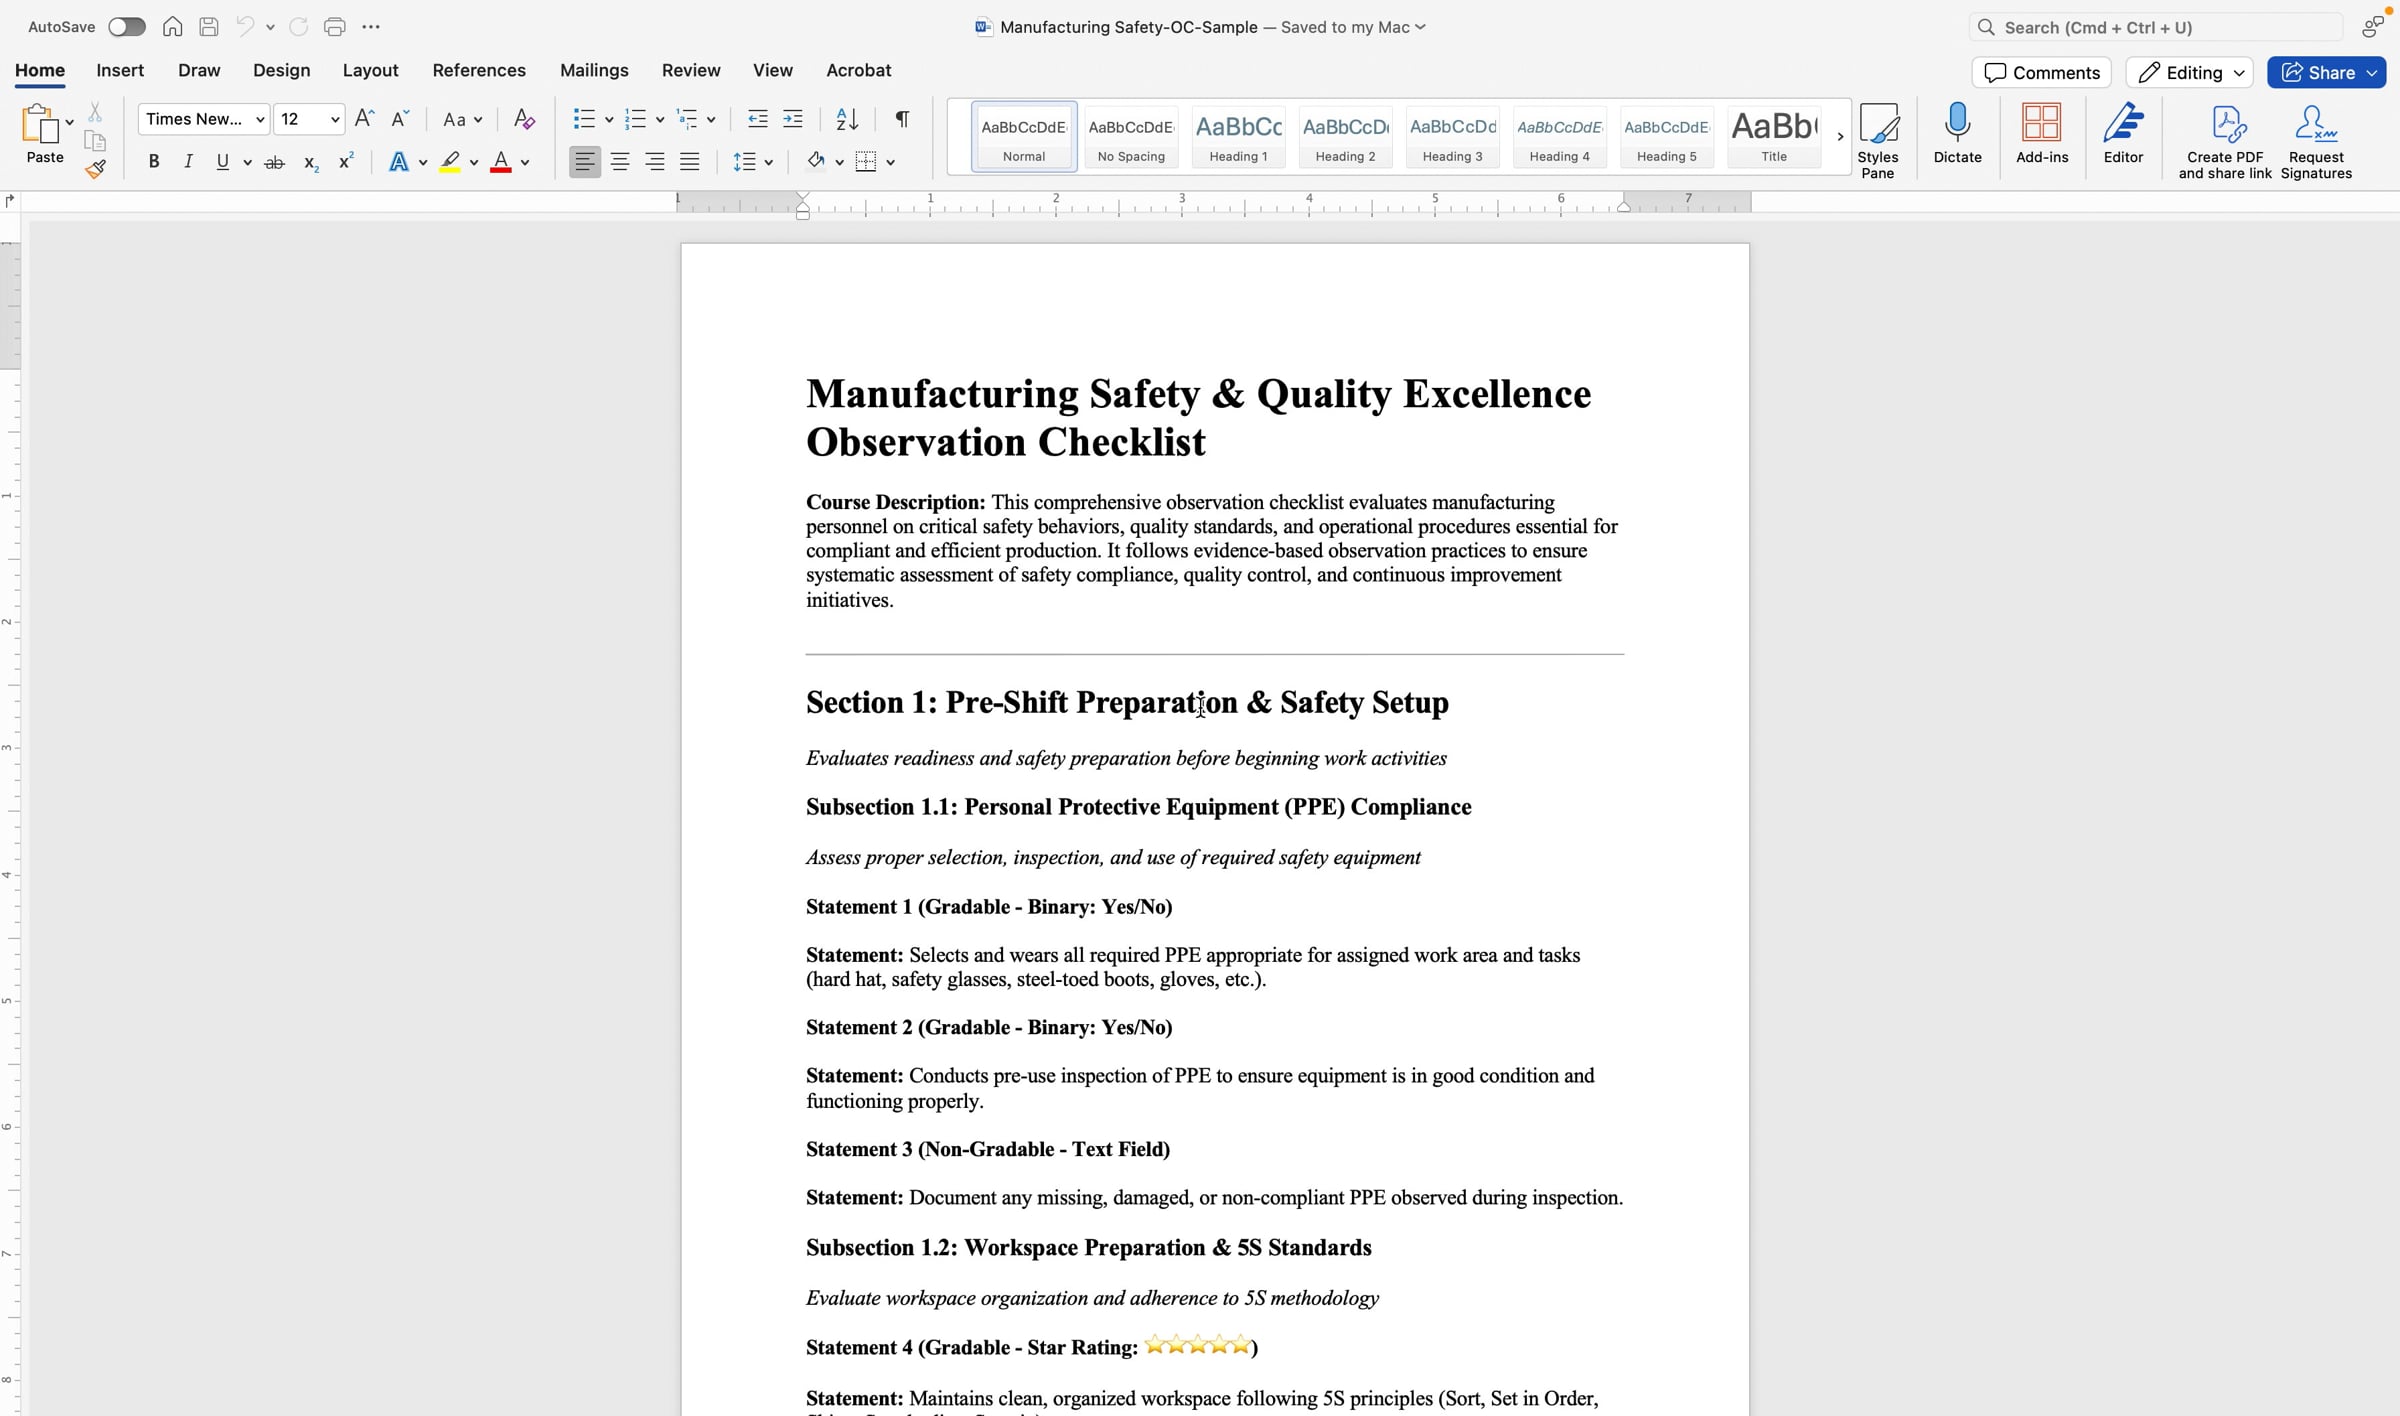The width and height of the screenshot is (2400, 1416).
Task: Open the font name dropdown
Action: (260, 119)
